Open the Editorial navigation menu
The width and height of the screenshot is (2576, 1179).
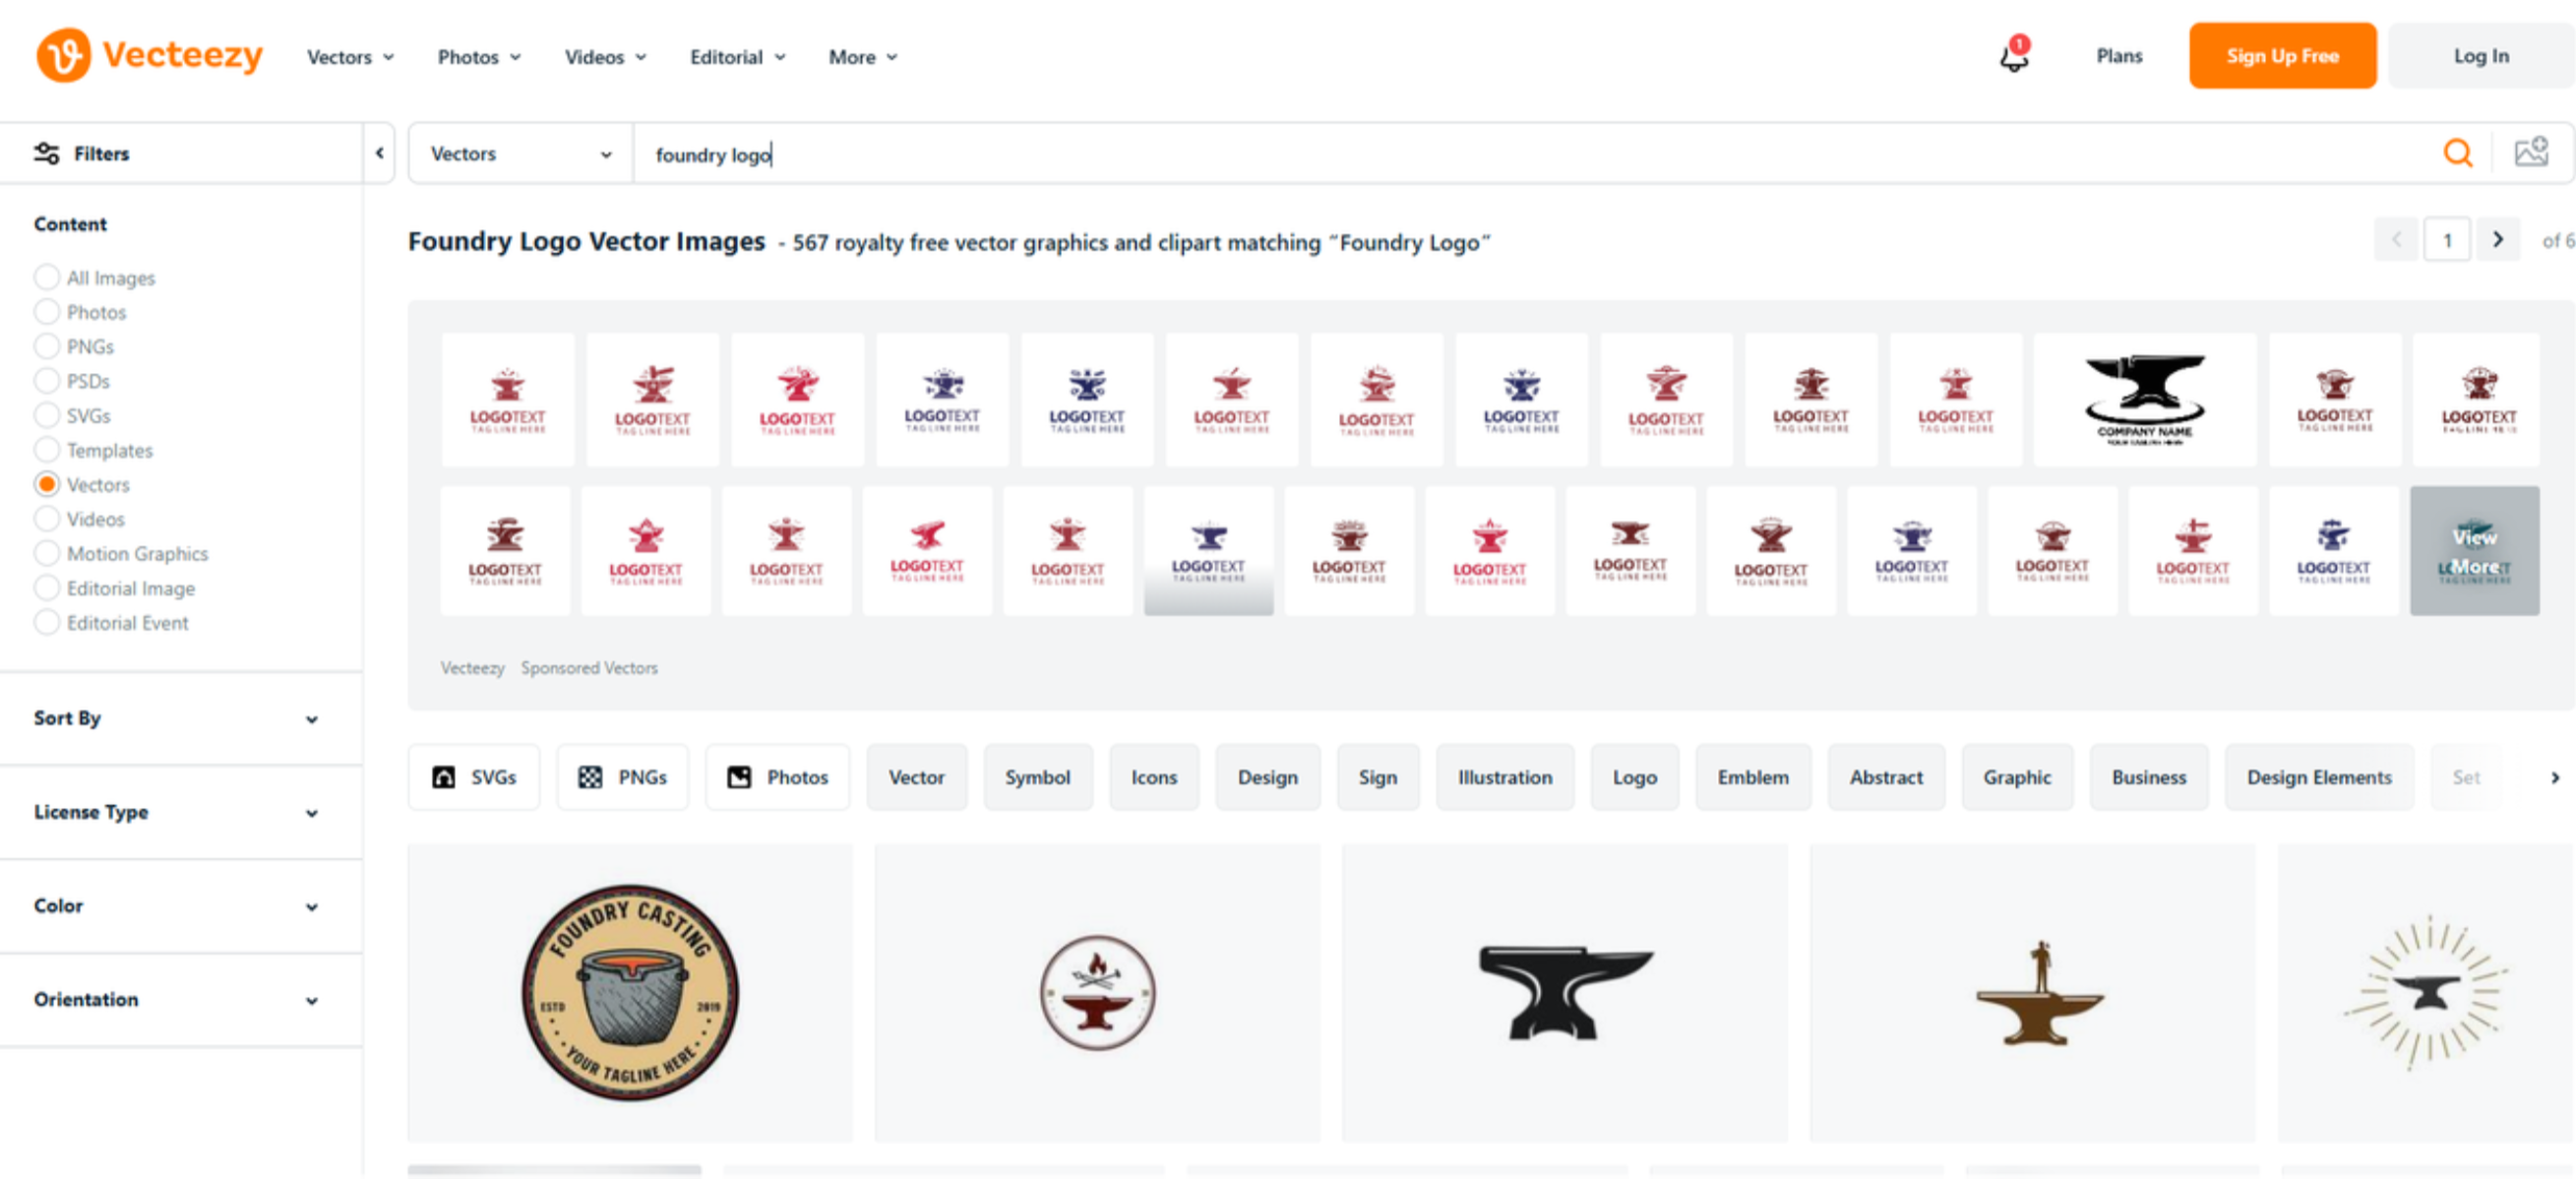pyautogui.click(x=737, y=57)
